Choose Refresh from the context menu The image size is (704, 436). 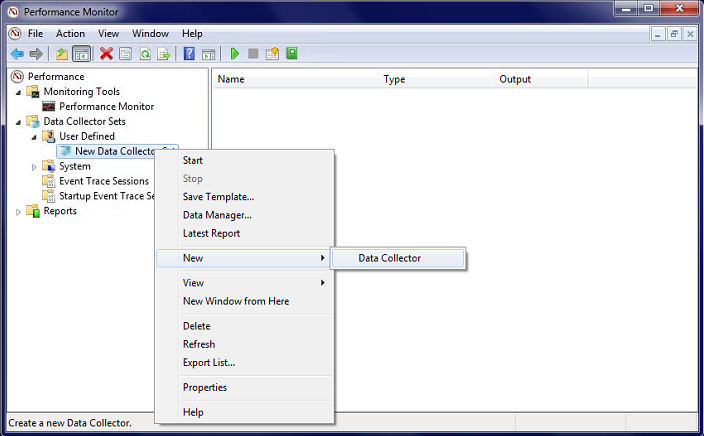point(245,344)
